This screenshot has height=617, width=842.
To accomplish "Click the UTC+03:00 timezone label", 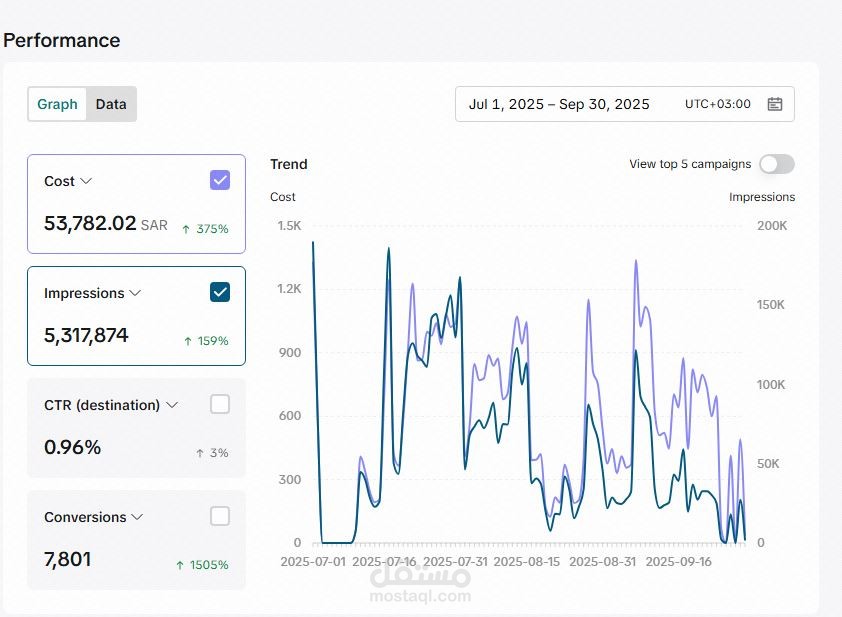I will click(x=717, y=104).
